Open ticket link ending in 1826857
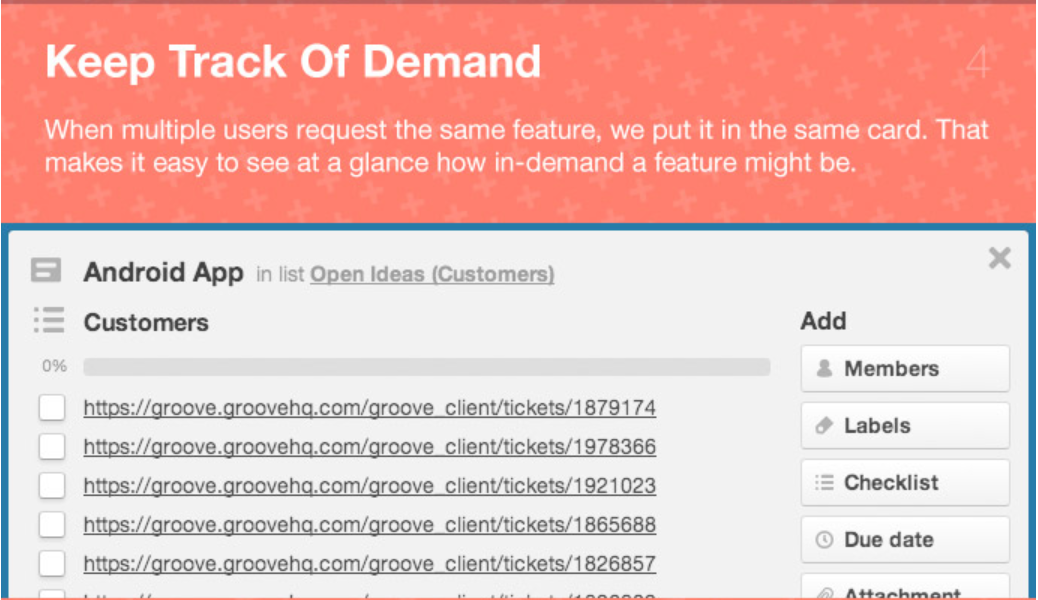The width and height of the screenshot is (1038, 600). [x=369, y=564]
